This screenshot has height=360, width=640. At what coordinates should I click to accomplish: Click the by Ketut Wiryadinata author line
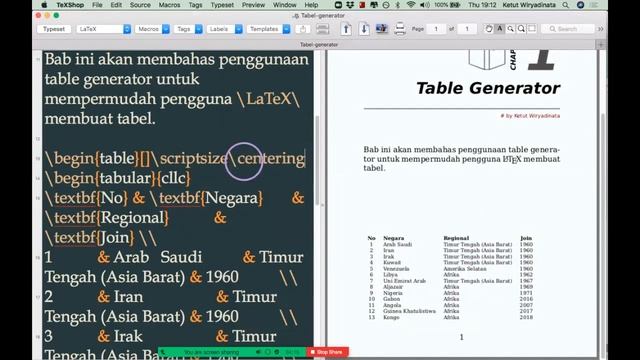point(530,116)
